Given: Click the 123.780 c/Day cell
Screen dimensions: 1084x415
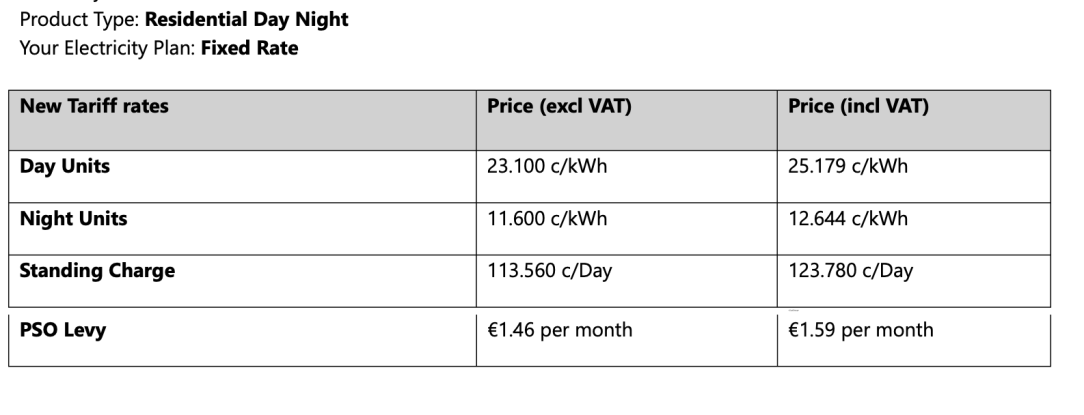Looking at the screenshot, I should (x=913, y=281).
